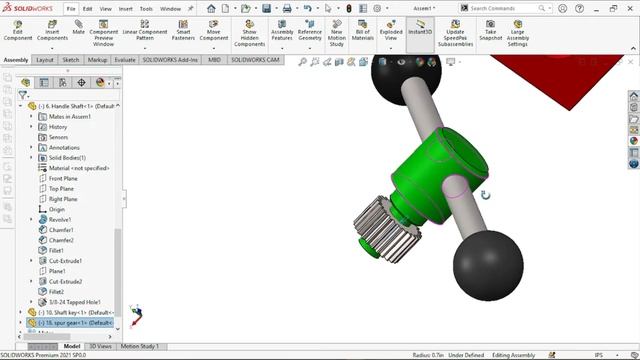Open the DimXpertManager tab

click(81, 82)
